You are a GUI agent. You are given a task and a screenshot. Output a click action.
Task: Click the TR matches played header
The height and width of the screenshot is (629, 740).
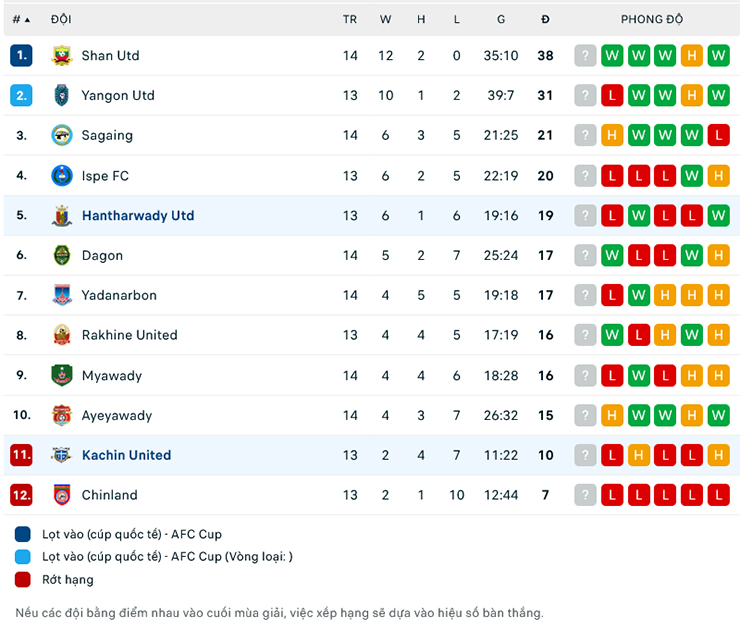pos(350,19)
